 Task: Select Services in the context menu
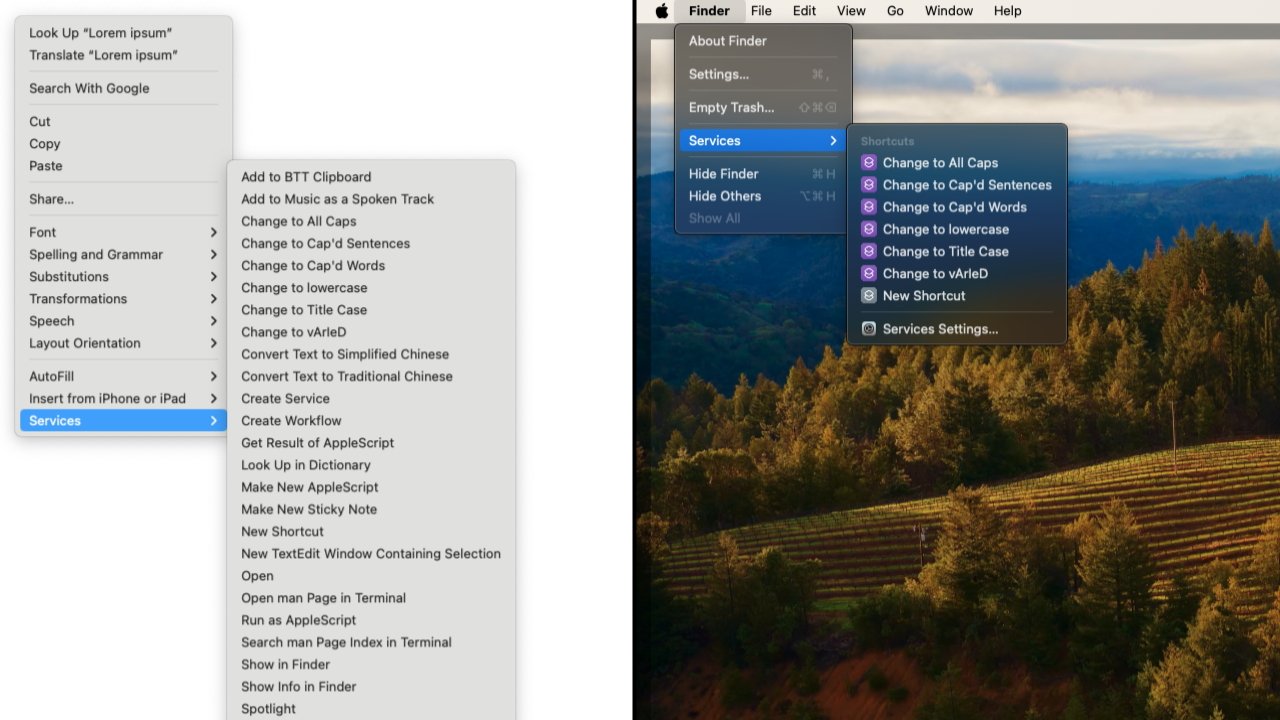124,421
